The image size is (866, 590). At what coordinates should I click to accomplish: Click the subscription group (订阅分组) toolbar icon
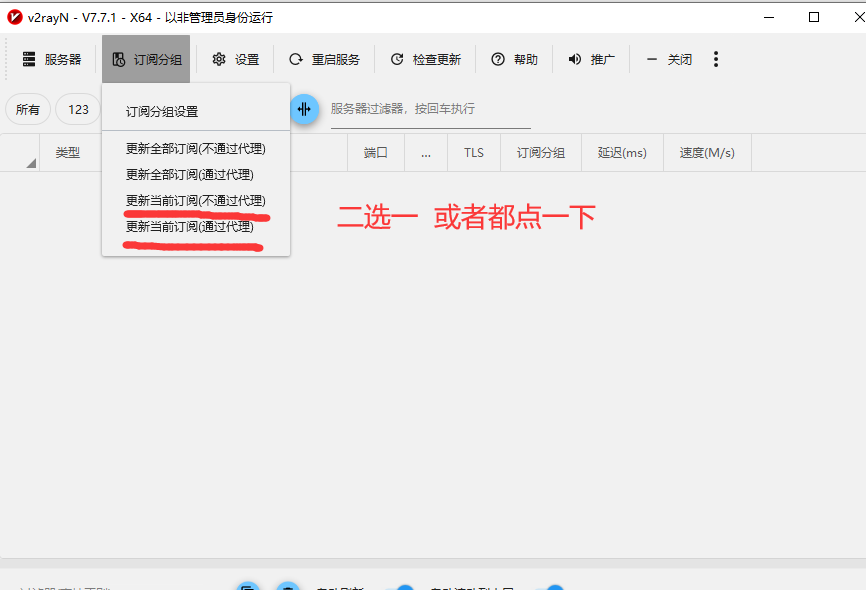[x=119, y=60]
